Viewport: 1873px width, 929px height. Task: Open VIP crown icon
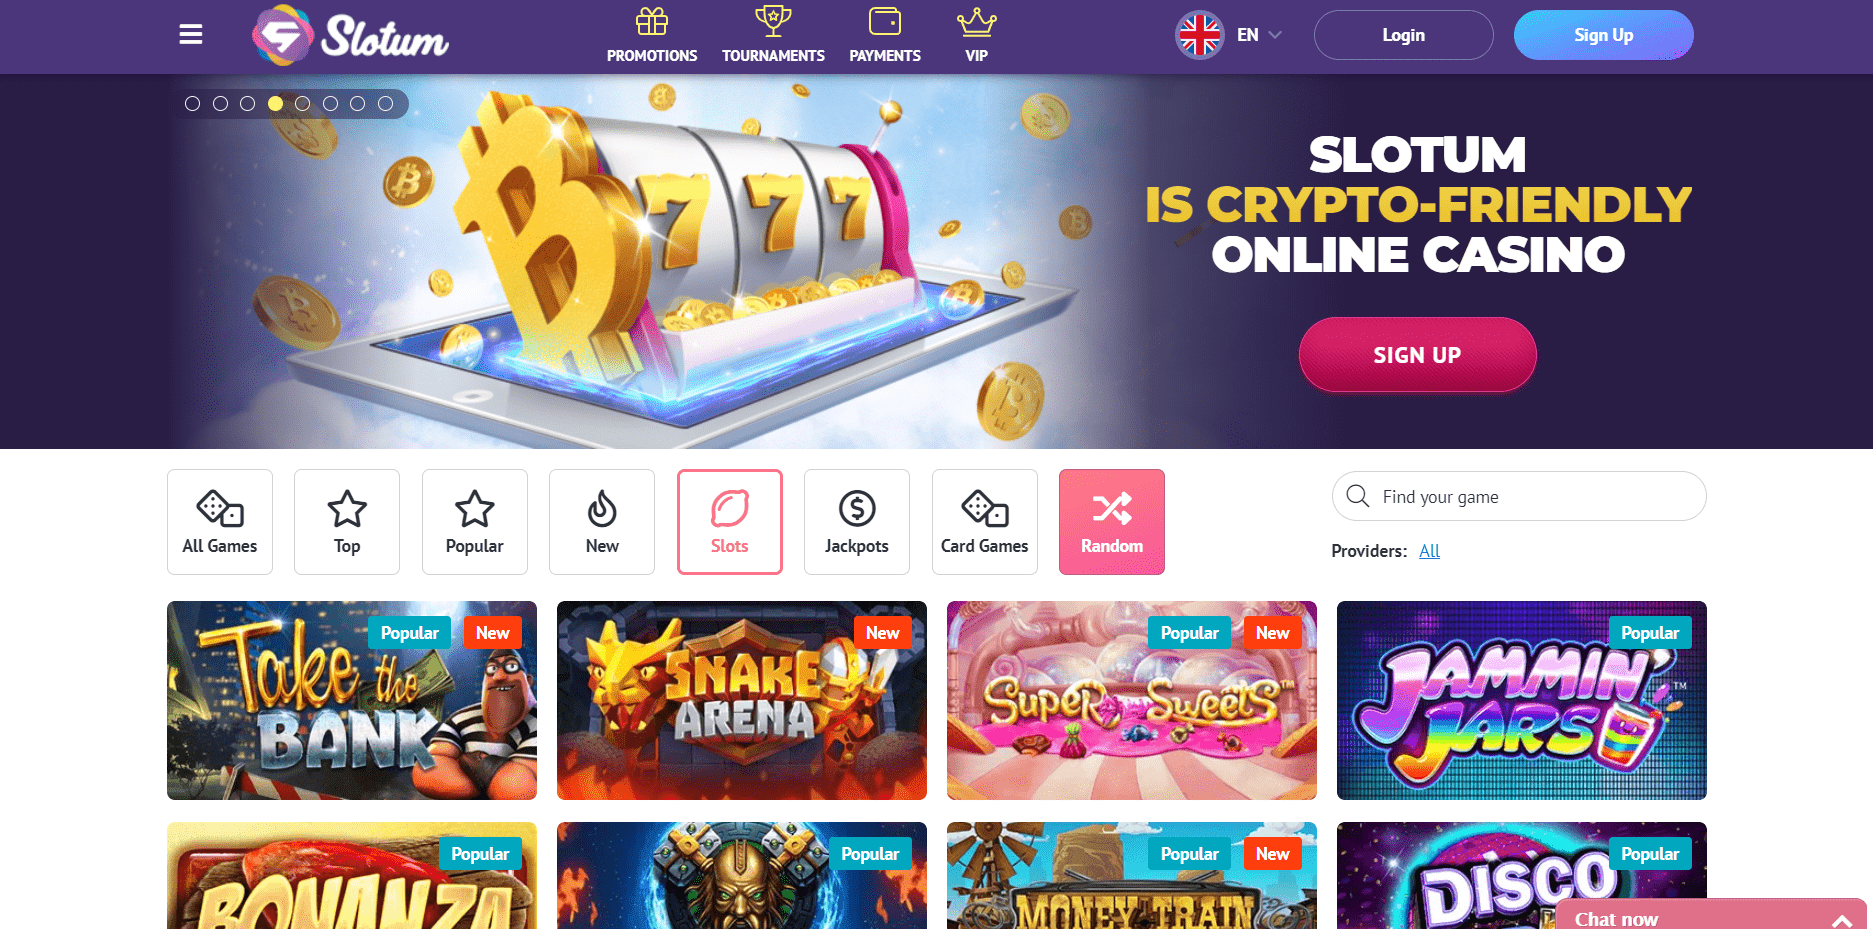977,21
